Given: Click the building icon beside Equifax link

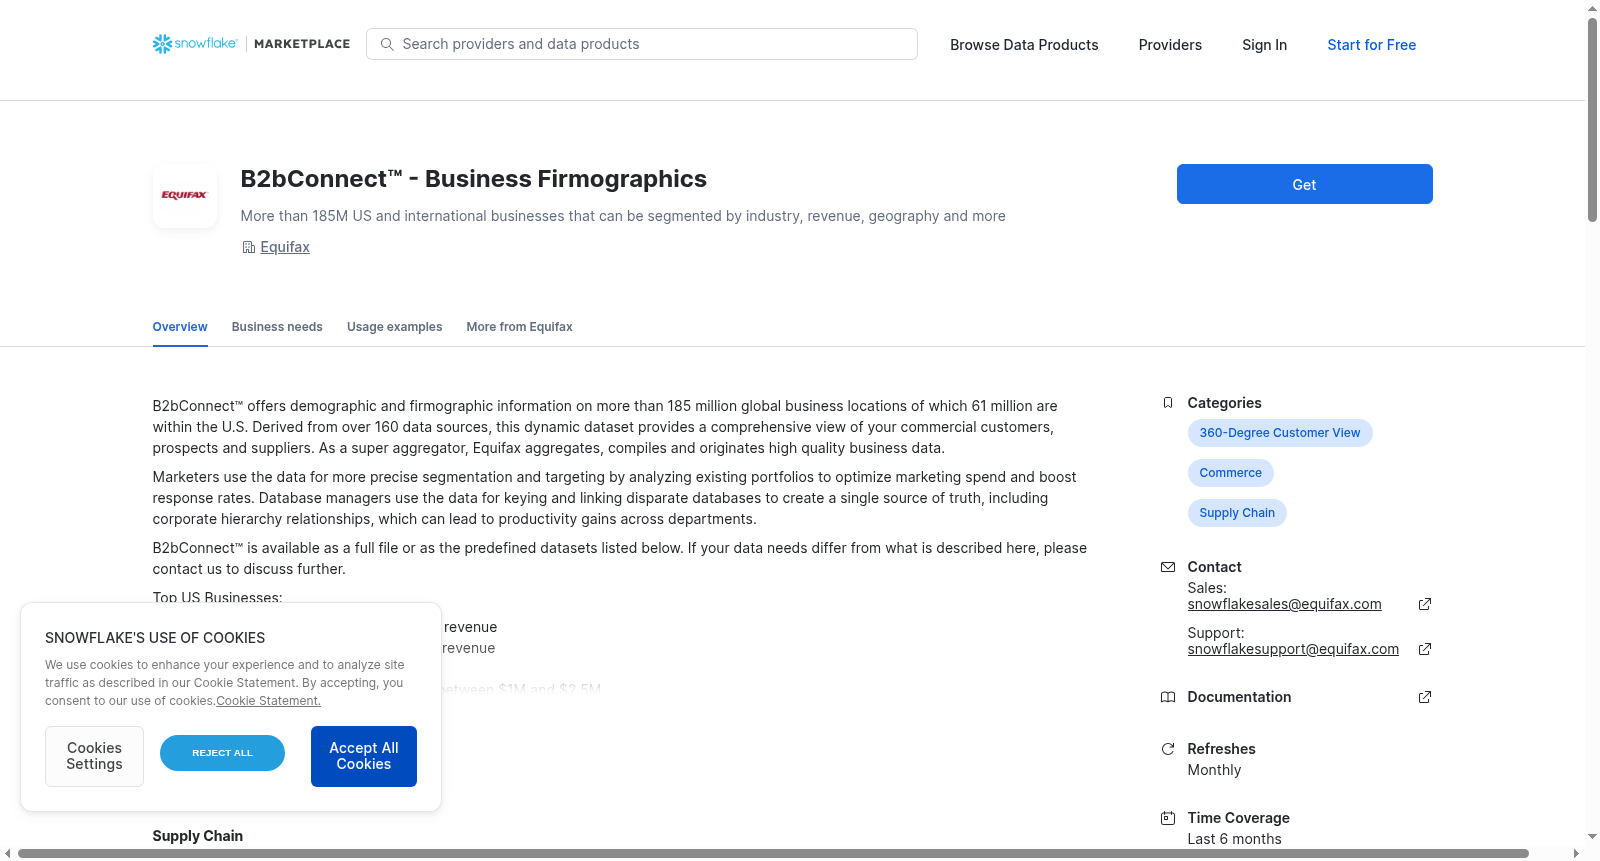Looking at the screenshot, I should point(249,247).
